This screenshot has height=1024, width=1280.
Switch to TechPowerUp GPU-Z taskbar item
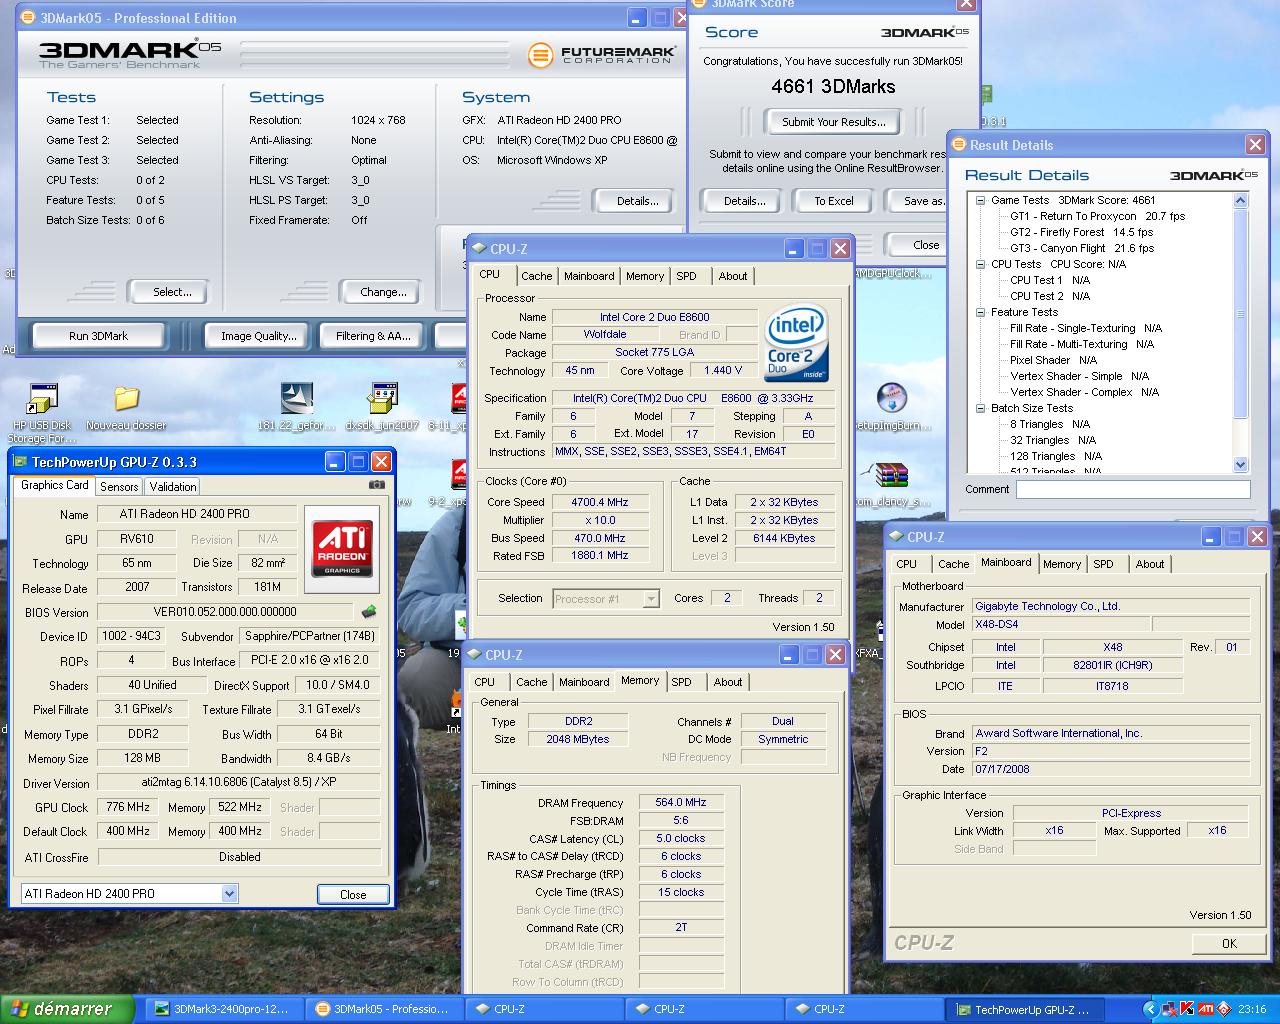pos(1024,1009)
